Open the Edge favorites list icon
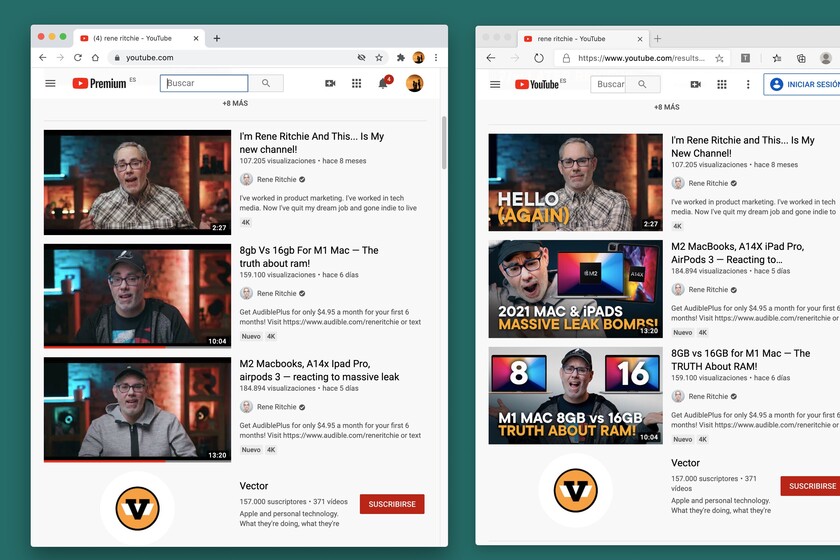This screenshot has width=840, height=560. pyautogui.click(x=777, y=58)
